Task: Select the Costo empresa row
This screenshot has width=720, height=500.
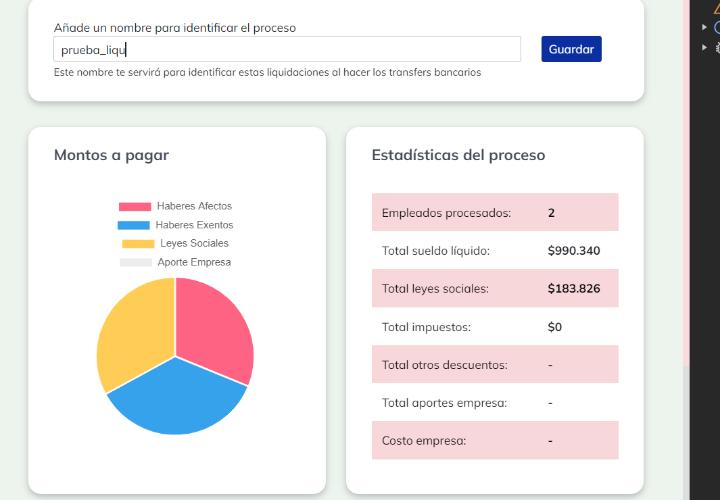Action: pos(494,440)
